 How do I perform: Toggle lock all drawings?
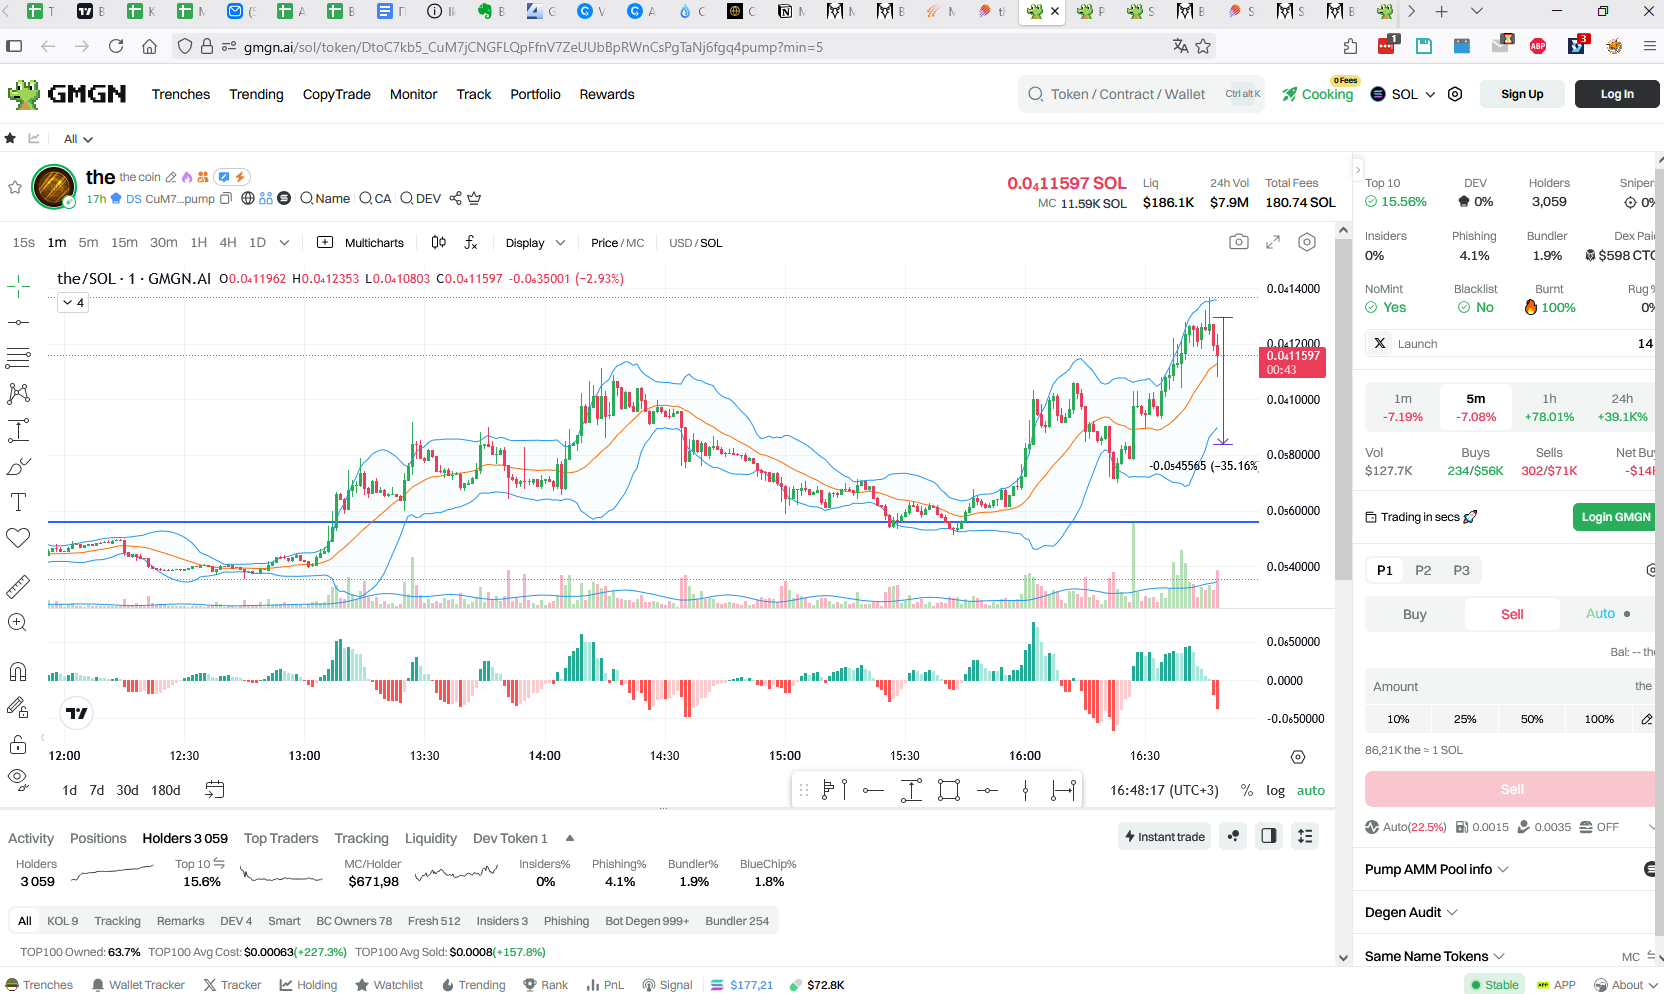coord(18,744)
